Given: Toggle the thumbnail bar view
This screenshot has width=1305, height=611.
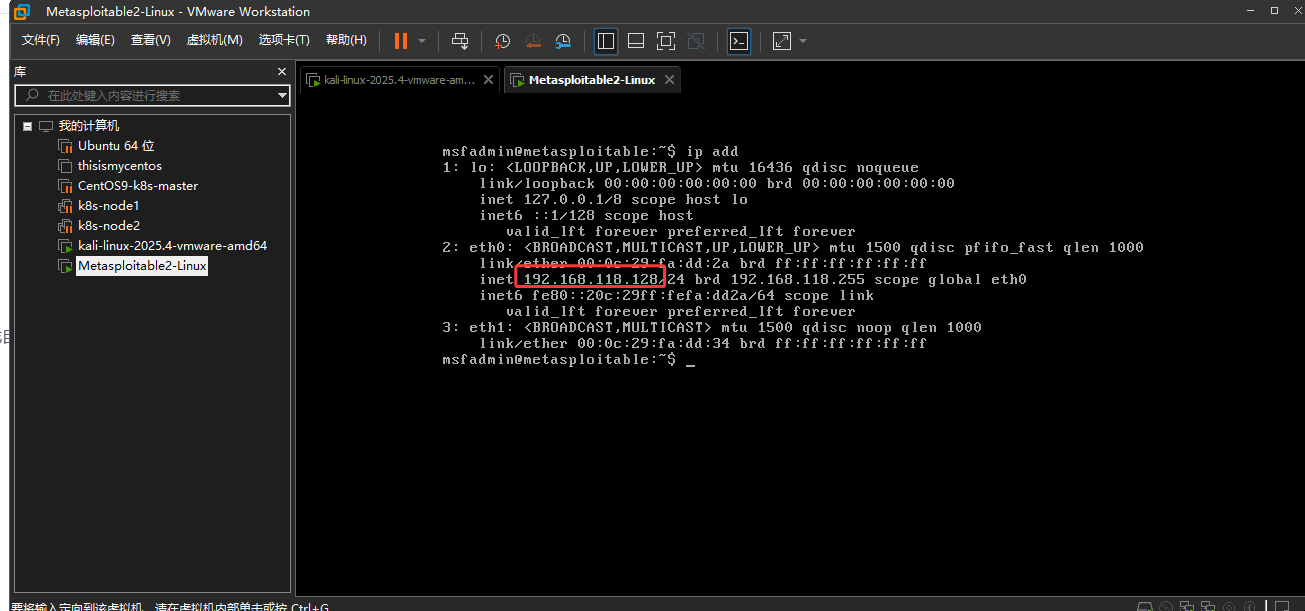Looking at the screenshot, I should pyautogui.click(x=636, y=41).
